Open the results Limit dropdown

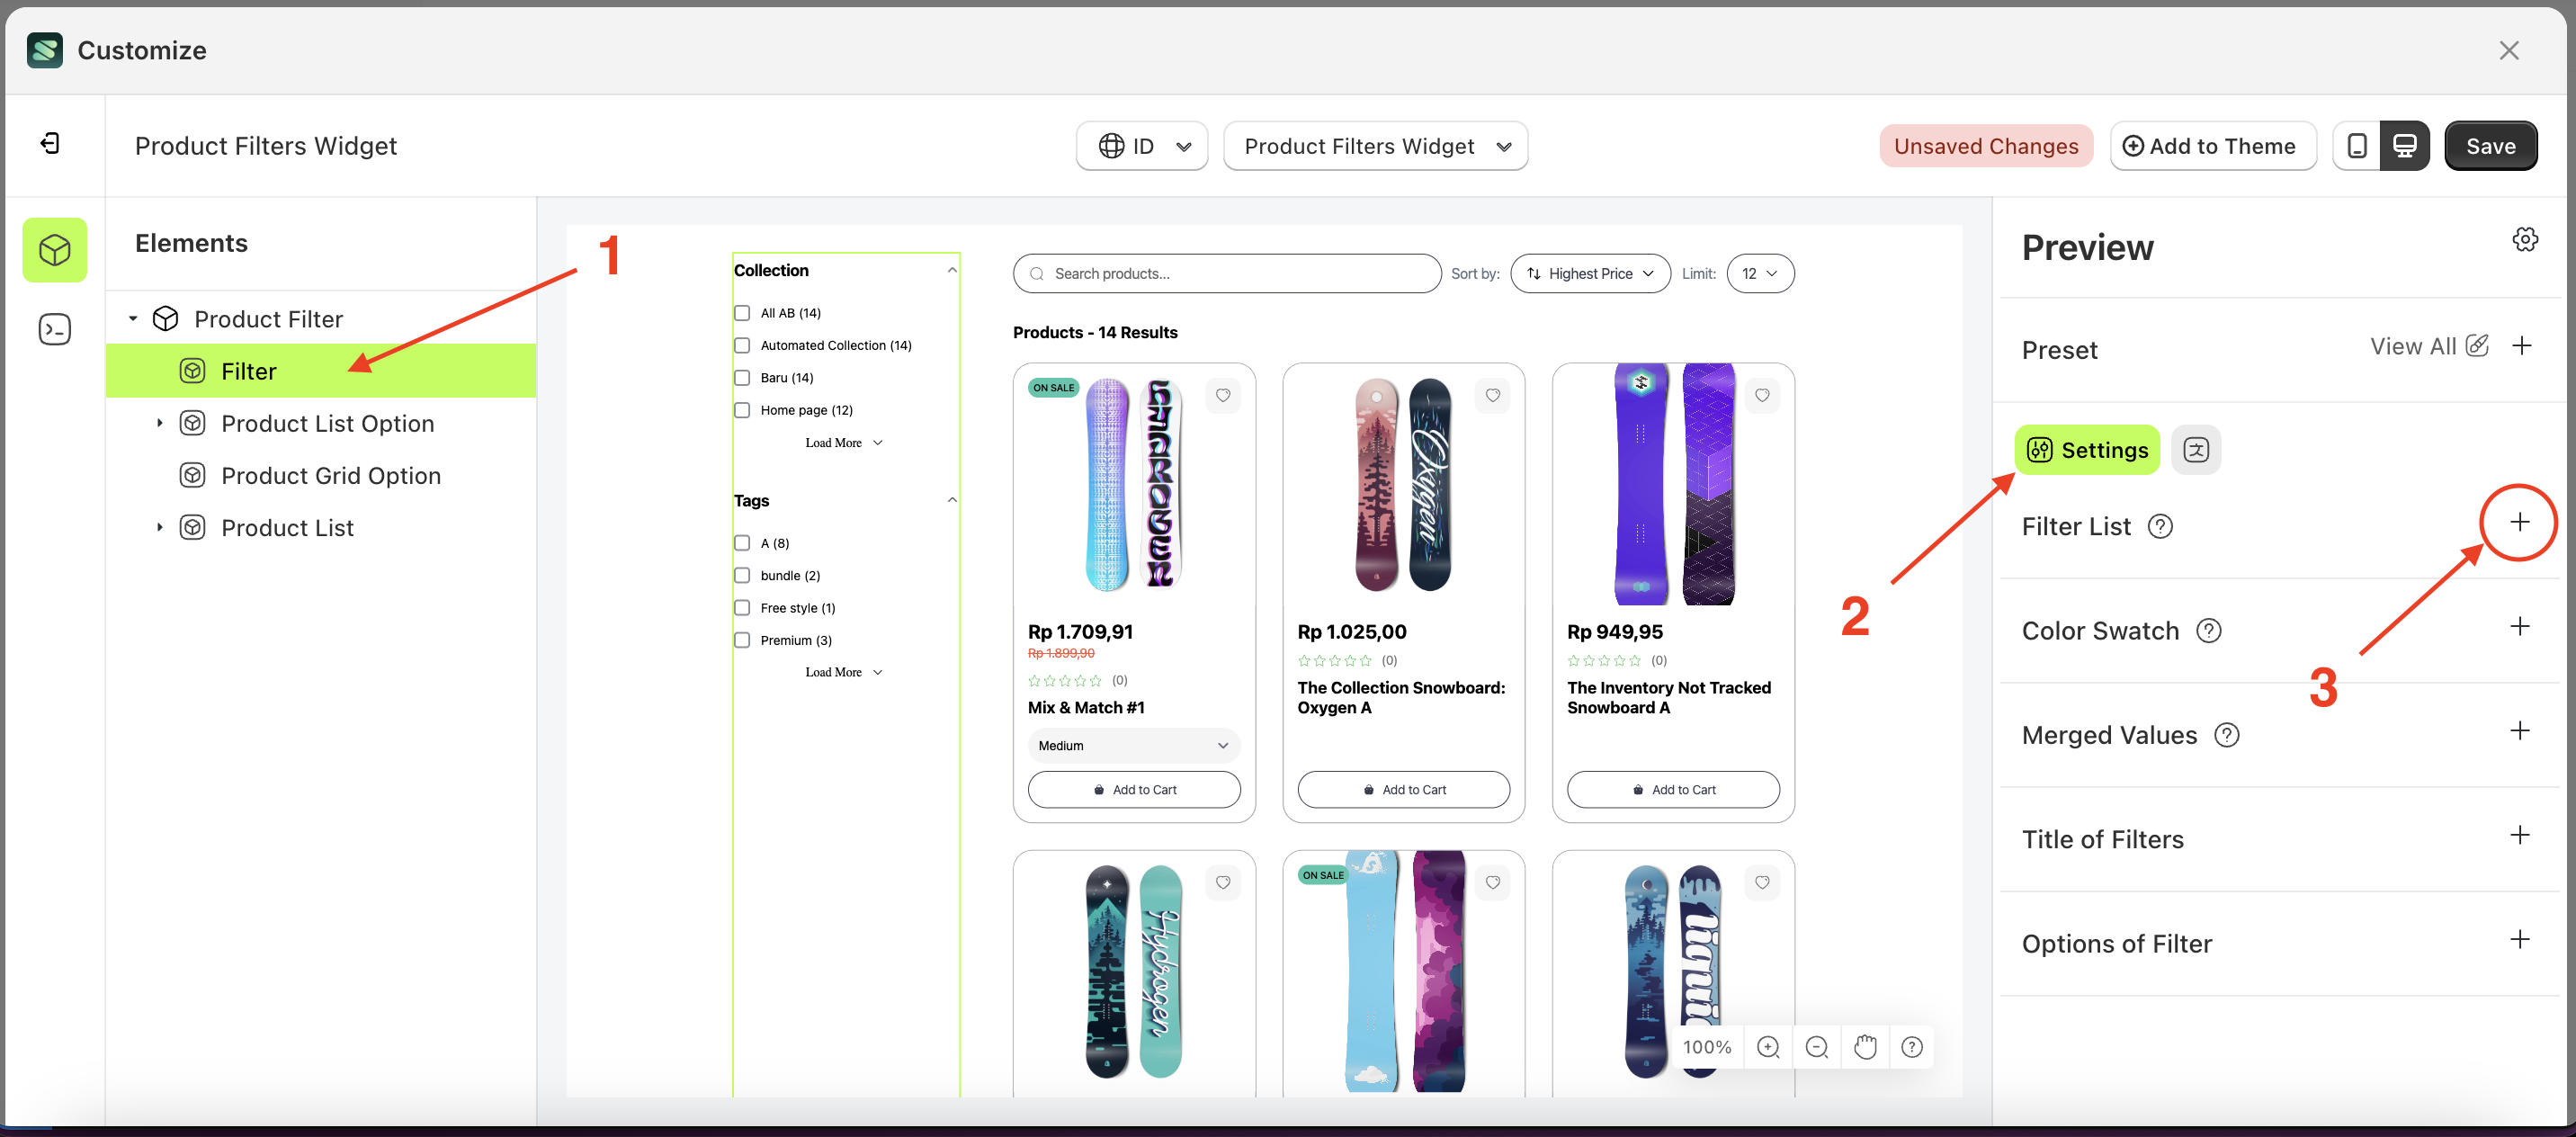tap(1760, 273)
